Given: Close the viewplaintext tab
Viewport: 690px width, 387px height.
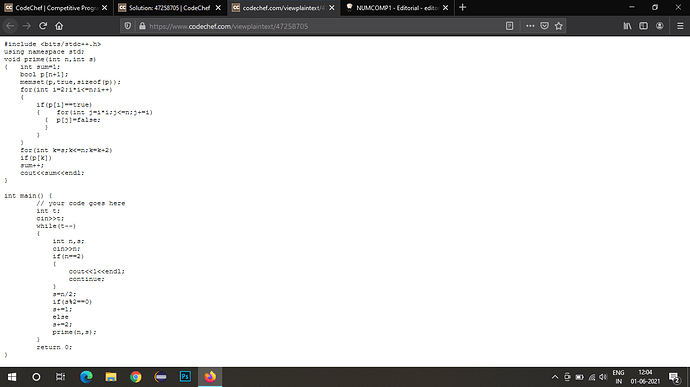Looking at the screenshot, I should [332, 7].
